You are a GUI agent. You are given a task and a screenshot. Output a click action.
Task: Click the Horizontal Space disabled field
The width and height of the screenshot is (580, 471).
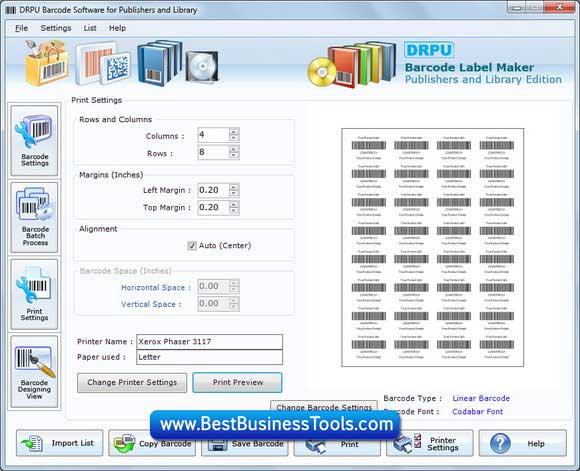[x=214, y=286]
